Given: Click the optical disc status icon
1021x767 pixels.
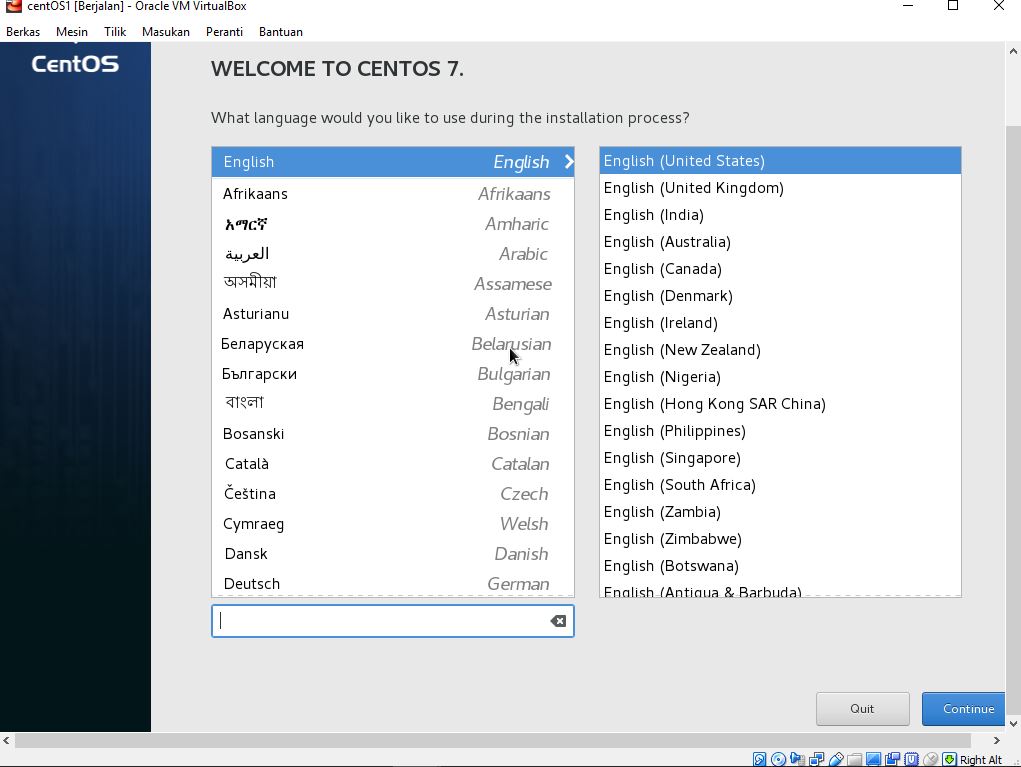Looking at the screenshot, I should click(778, 759).
